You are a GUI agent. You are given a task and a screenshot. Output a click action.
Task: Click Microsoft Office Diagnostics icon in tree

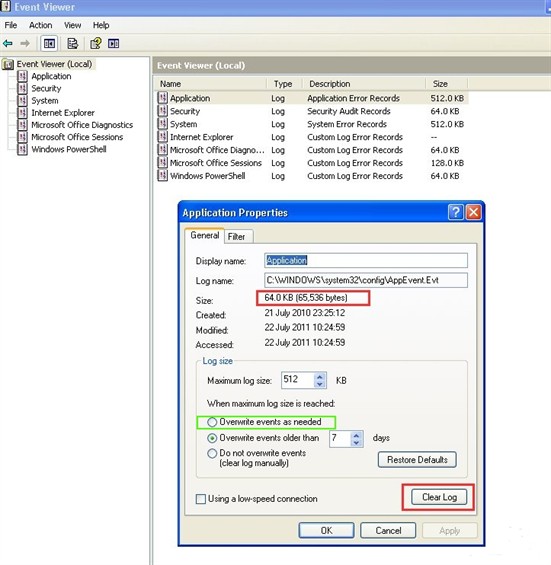point(22,125)
